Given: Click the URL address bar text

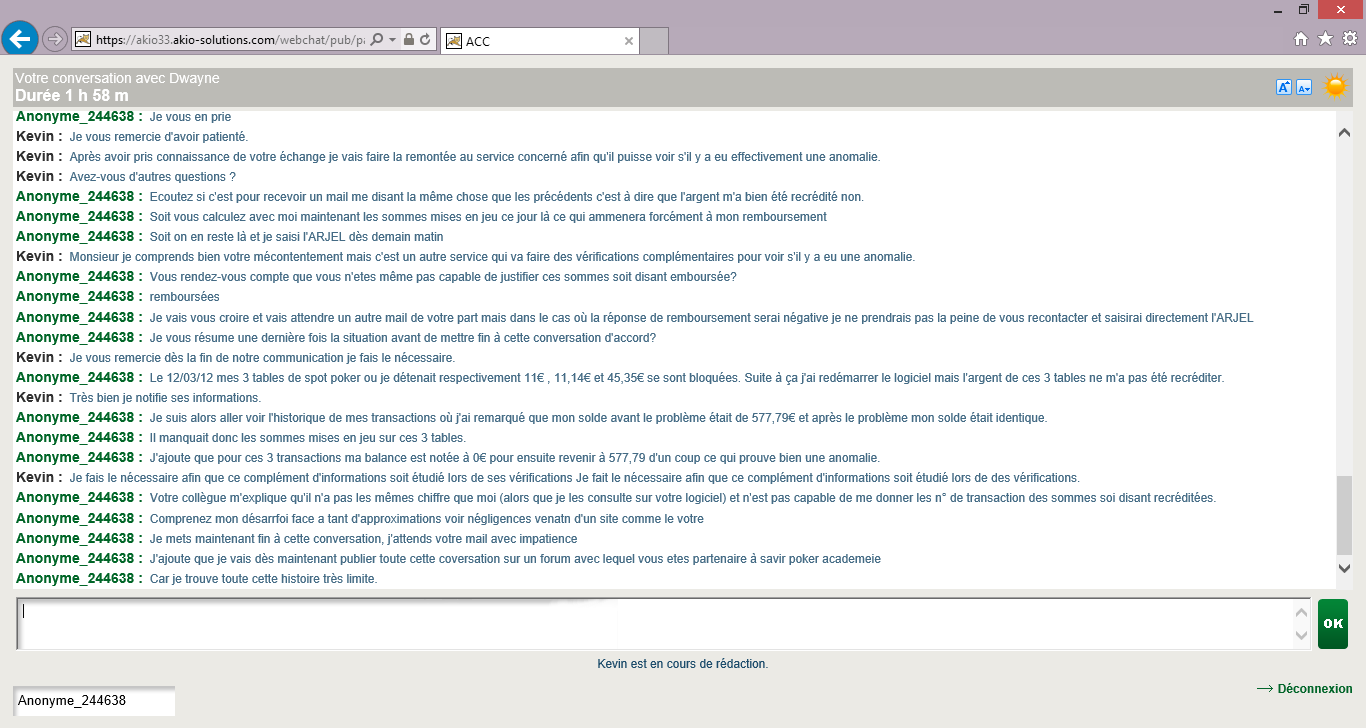Looking at the screenshot, I should (230, 40).
